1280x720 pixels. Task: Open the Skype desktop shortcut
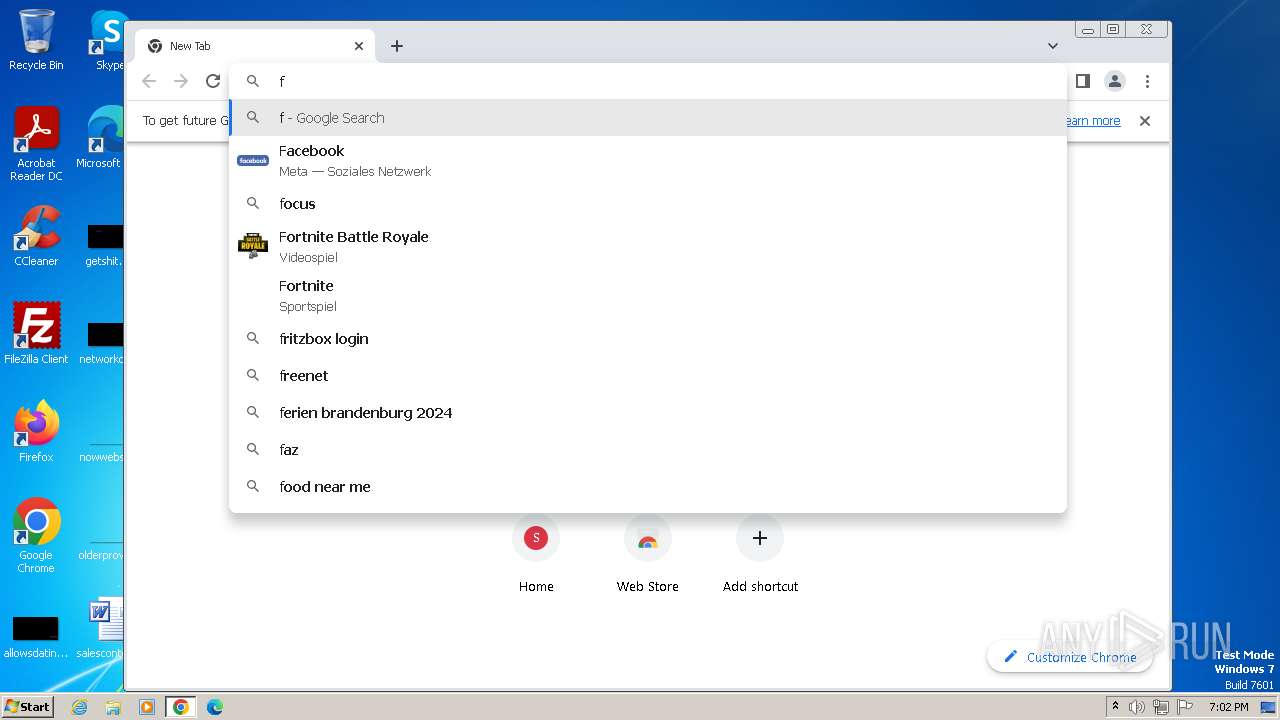pyautogui.click(x=108, y=40)
